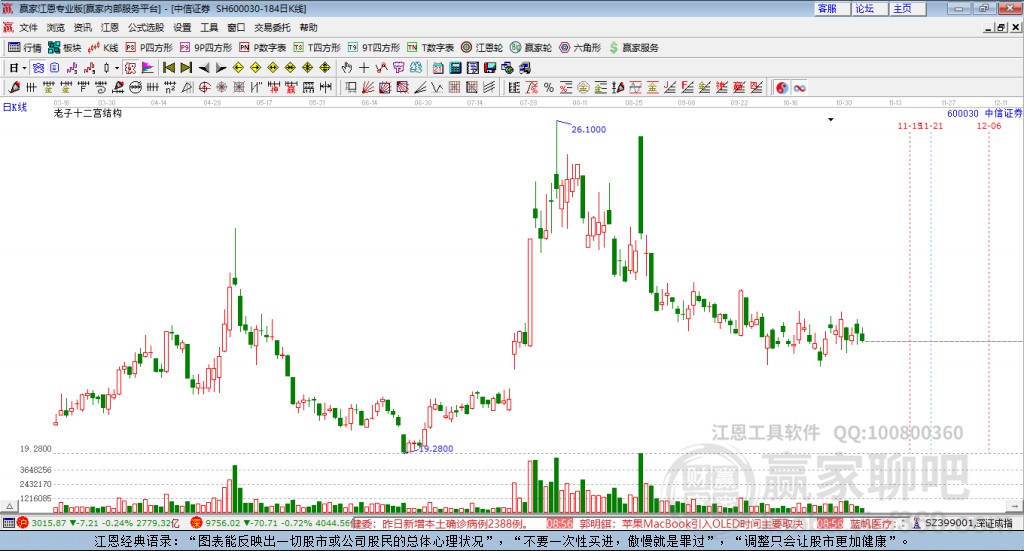Select the red pencil drawing tool
The height and width of the screenshot is (551, 1024).
(x=14, y=87)
